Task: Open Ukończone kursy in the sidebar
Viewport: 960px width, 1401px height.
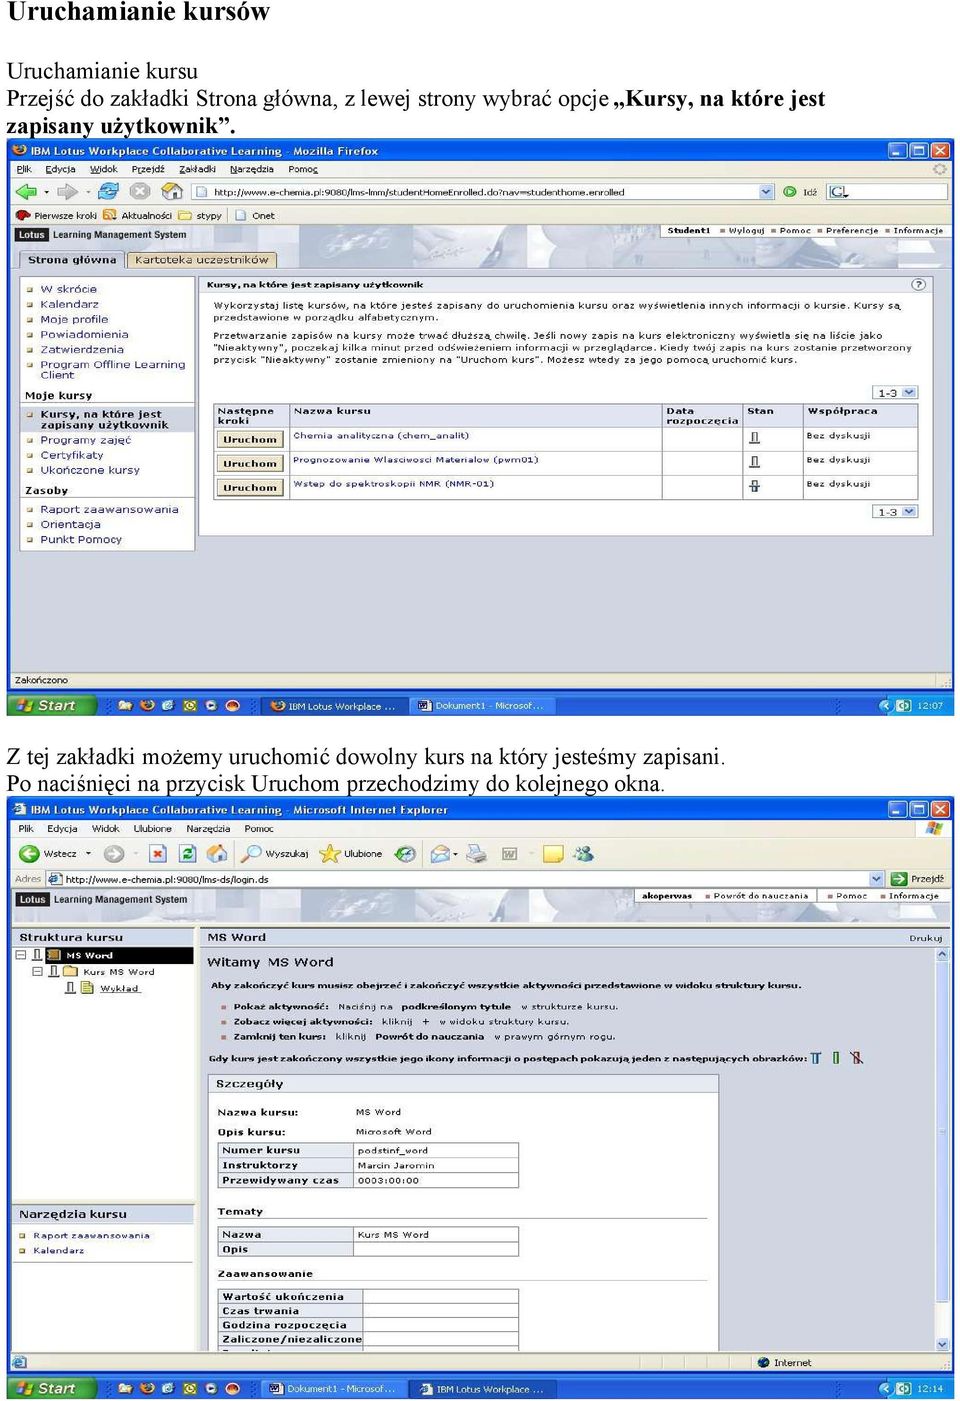Action: tap(90, 470)
